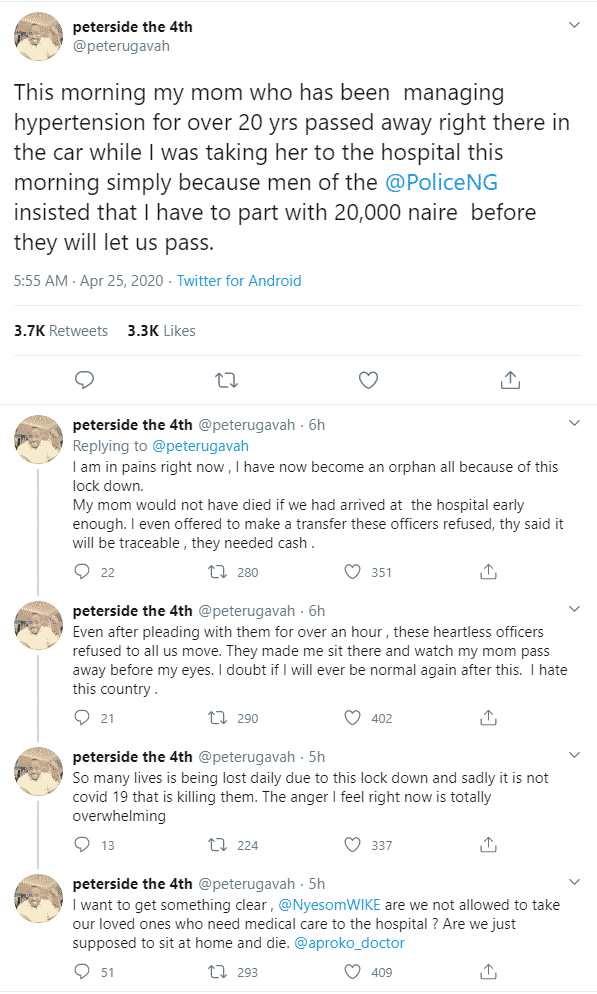Share the "I am in pains" reply

(487, 570)
